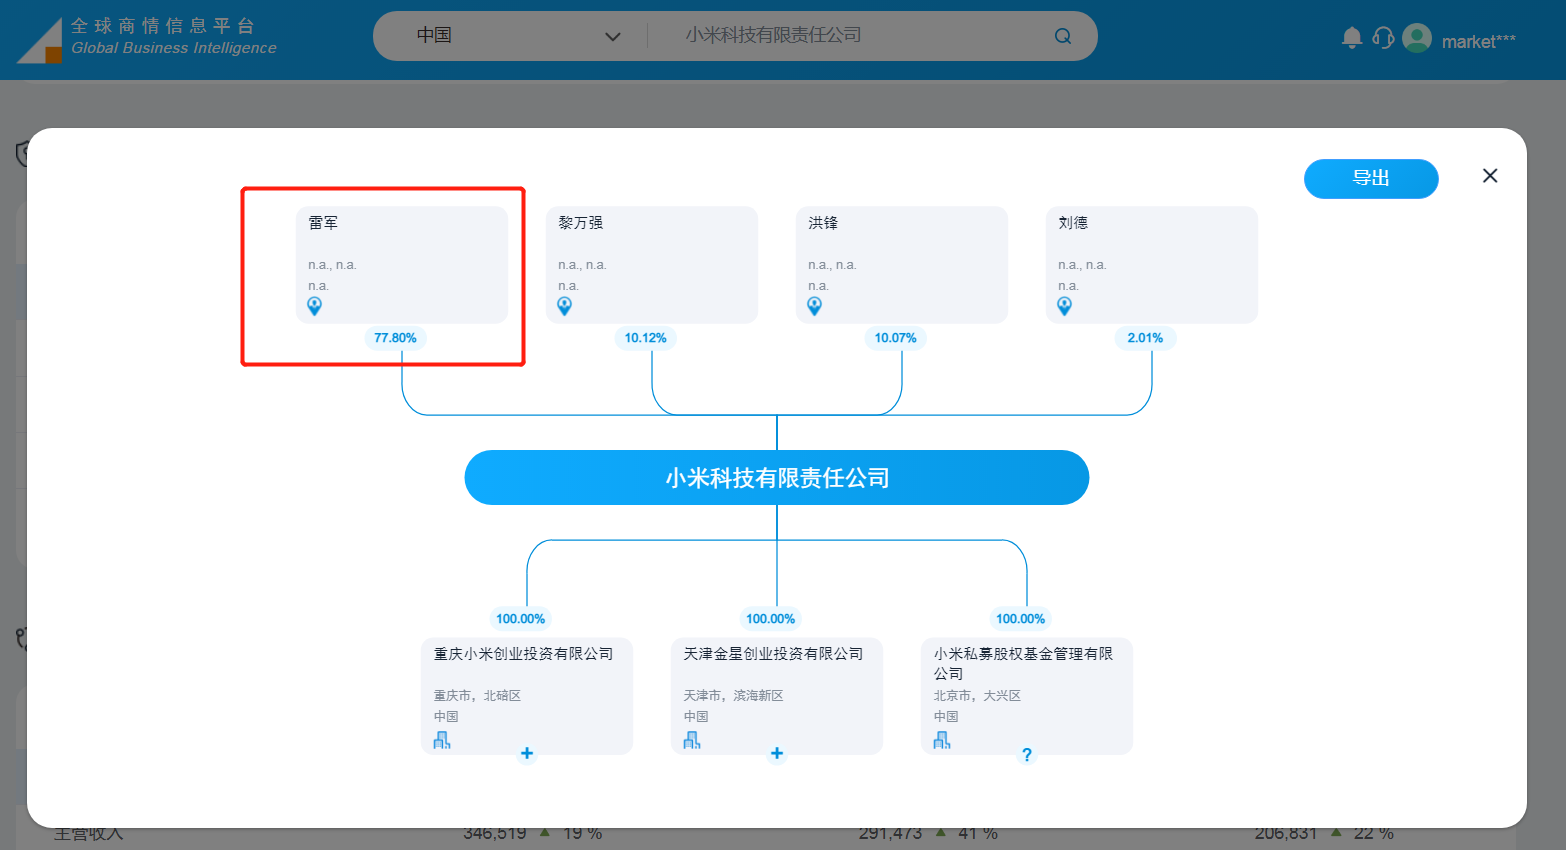Click the 10.07% ownership badge

(895, 338)
